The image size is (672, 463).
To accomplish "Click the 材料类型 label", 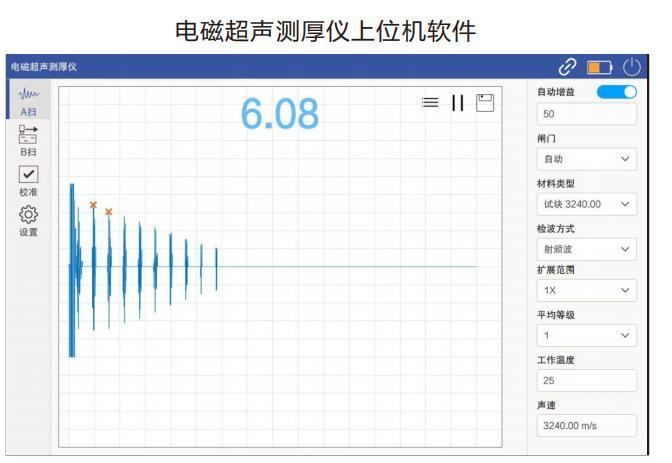I will (x=556, y=183).
